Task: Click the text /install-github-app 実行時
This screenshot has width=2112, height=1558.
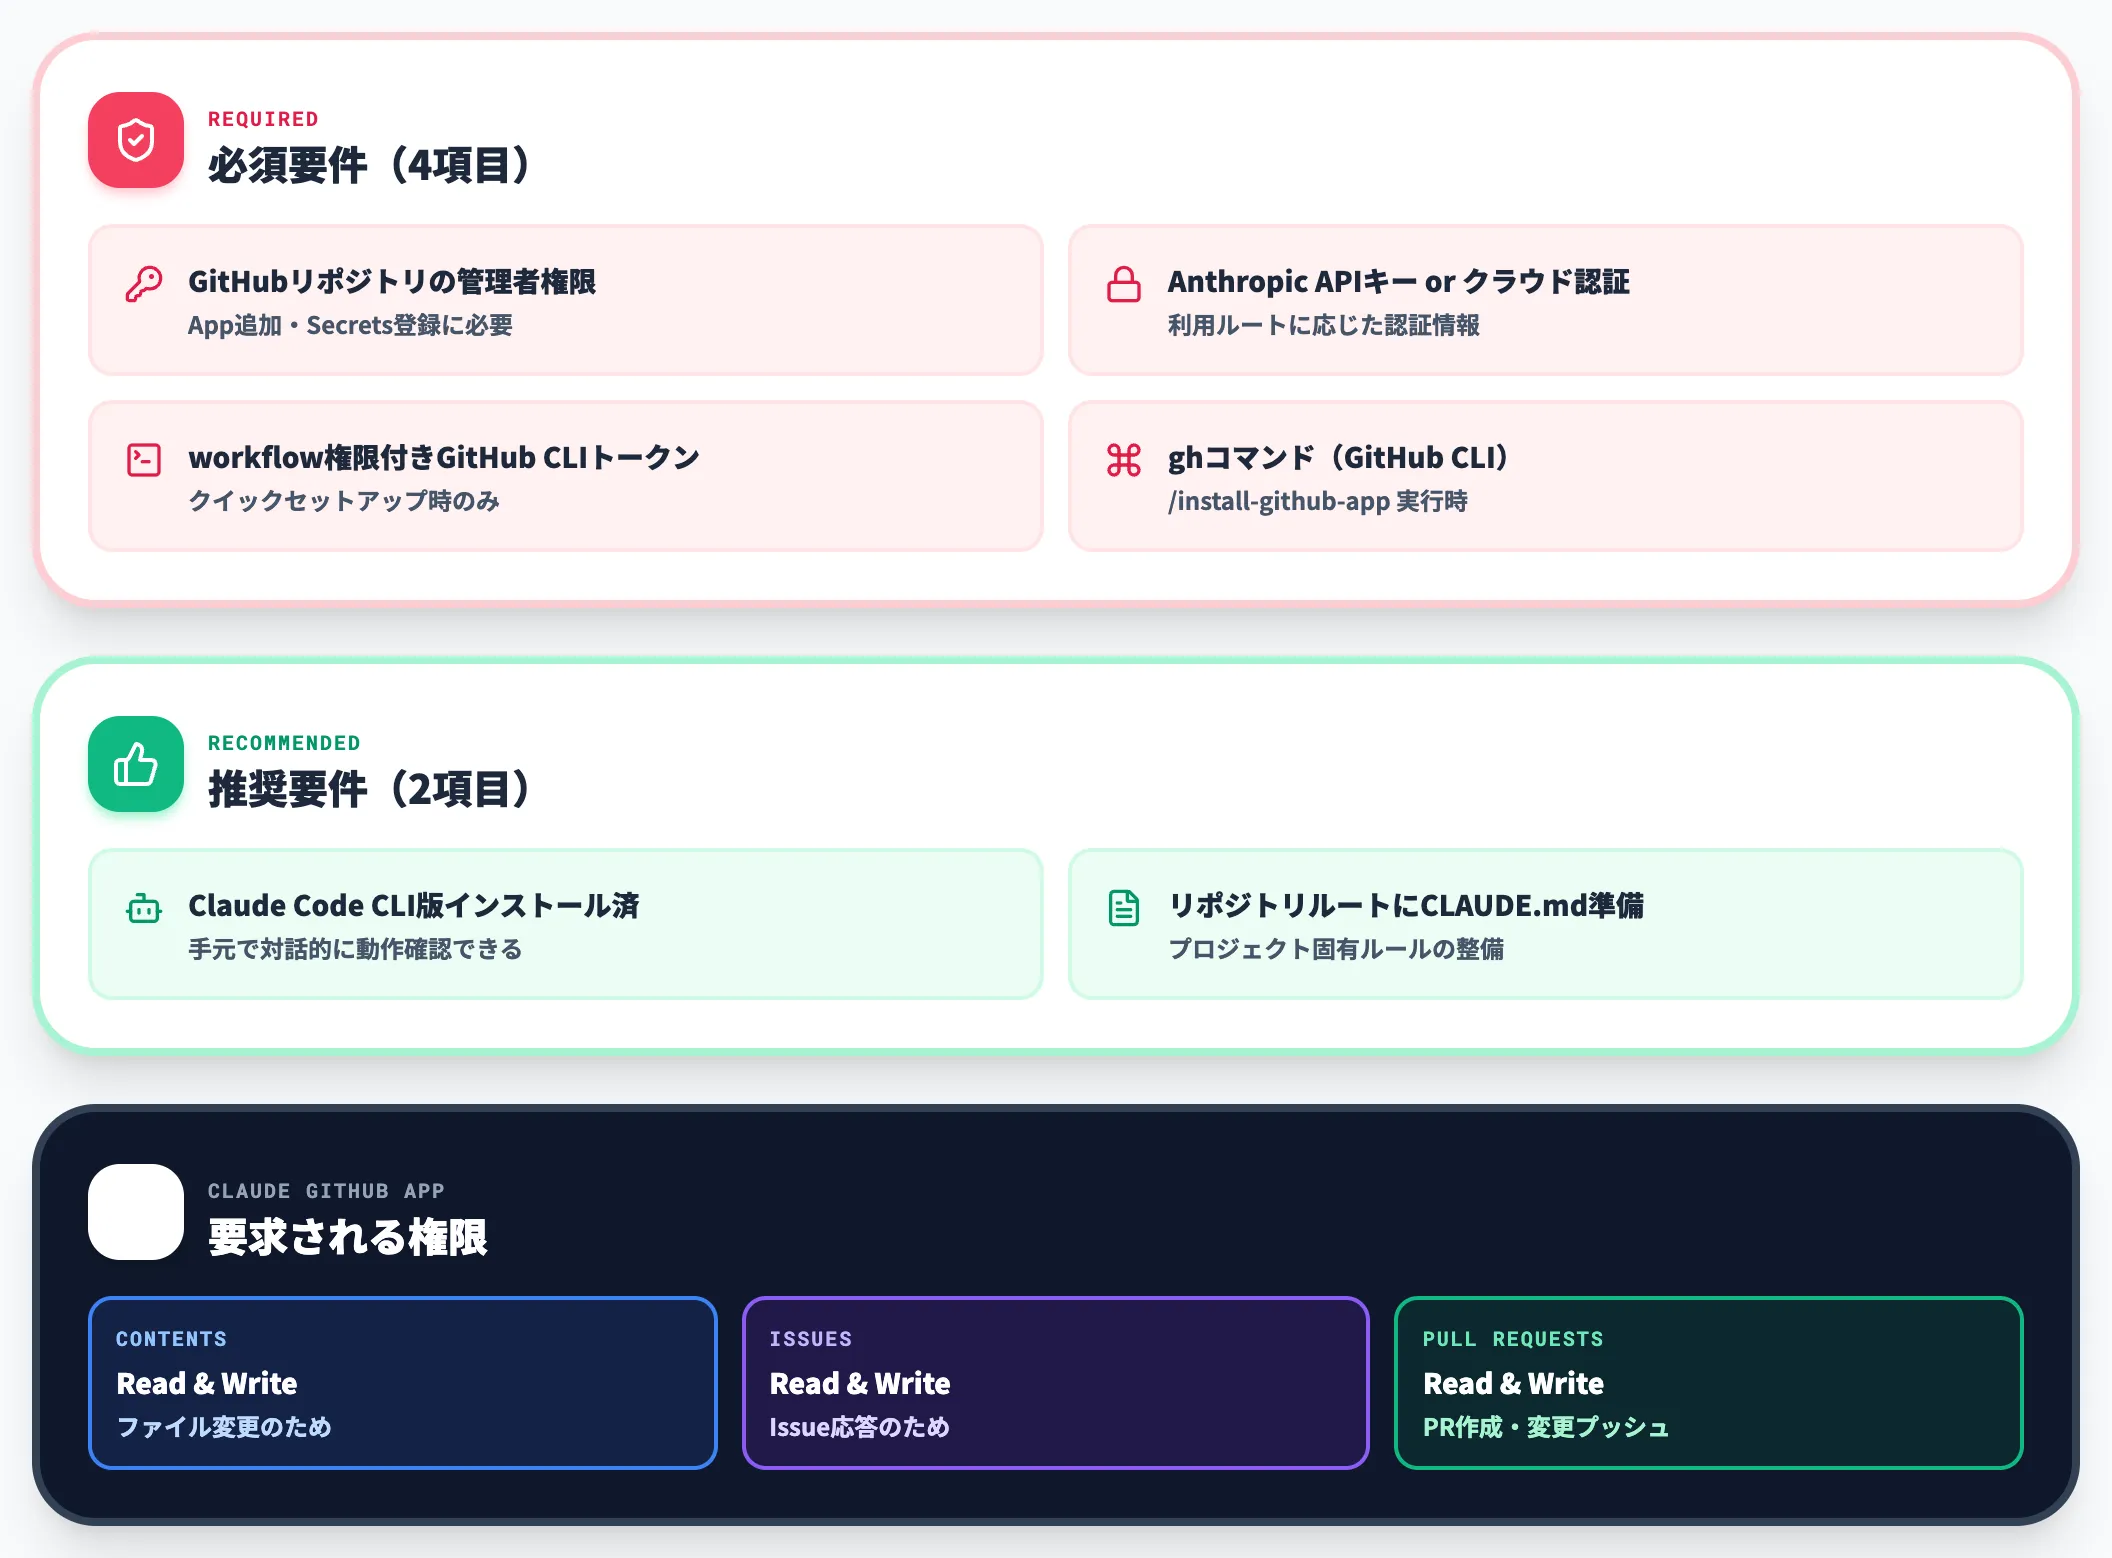Action: [x=1318, y=501]
